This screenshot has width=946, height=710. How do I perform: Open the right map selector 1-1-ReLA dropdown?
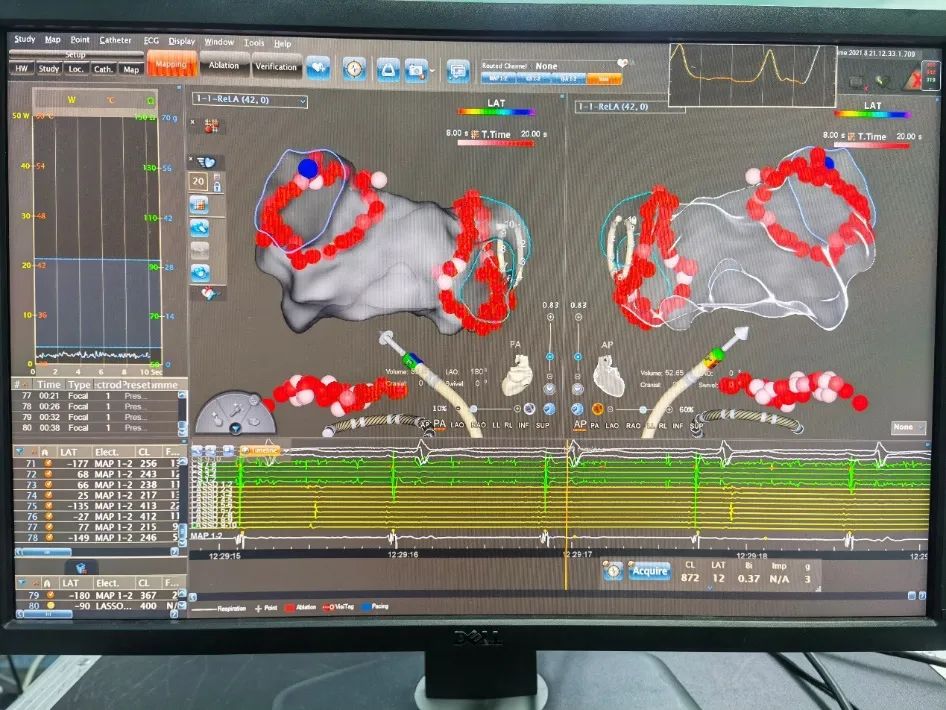click(x=630, y=107)
